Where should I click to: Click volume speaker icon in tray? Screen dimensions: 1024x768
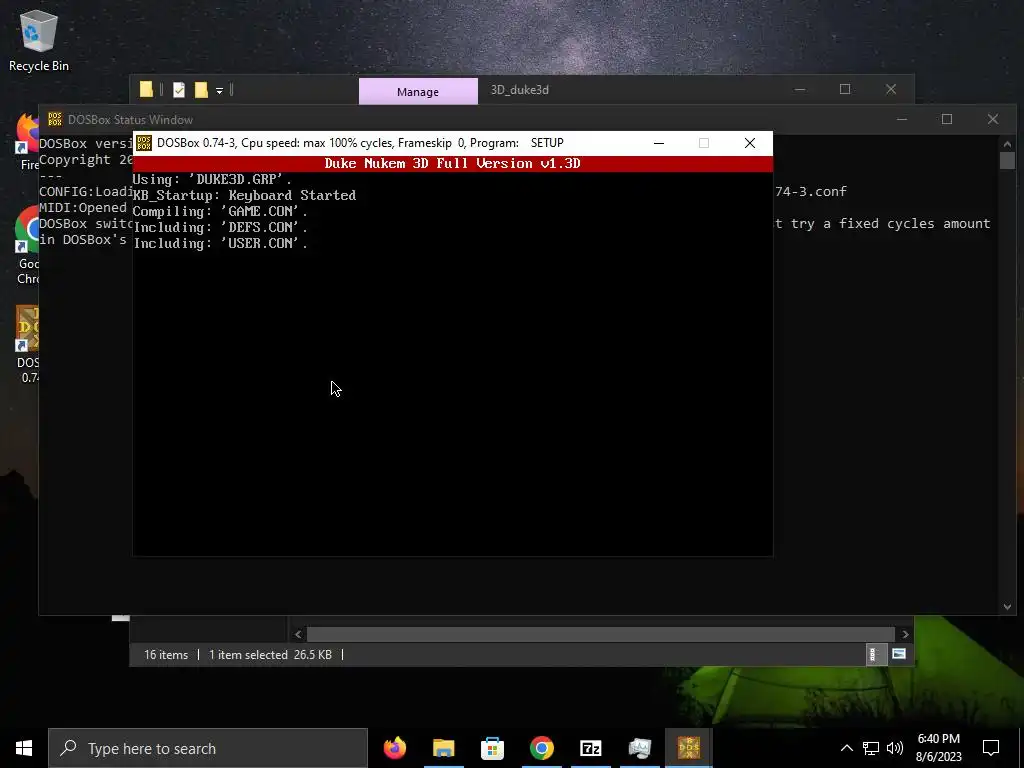(895, 748)
